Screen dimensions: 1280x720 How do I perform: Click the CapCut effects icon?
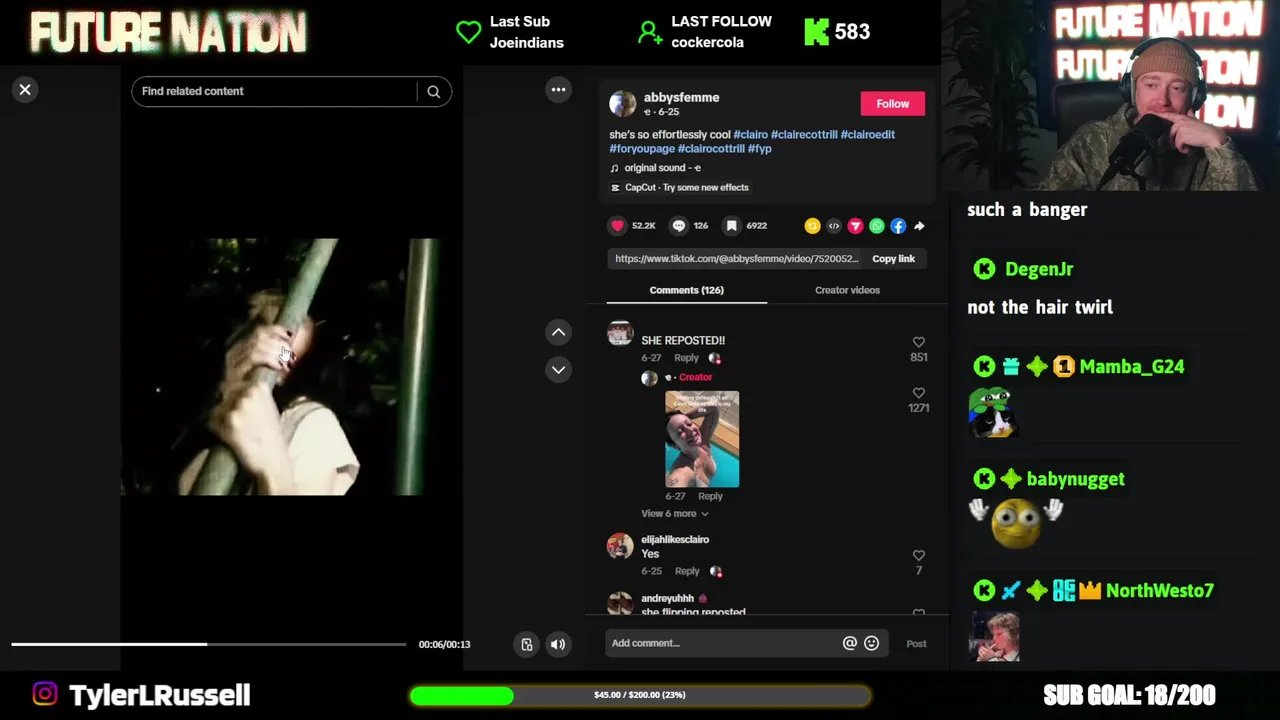point(614,188)
